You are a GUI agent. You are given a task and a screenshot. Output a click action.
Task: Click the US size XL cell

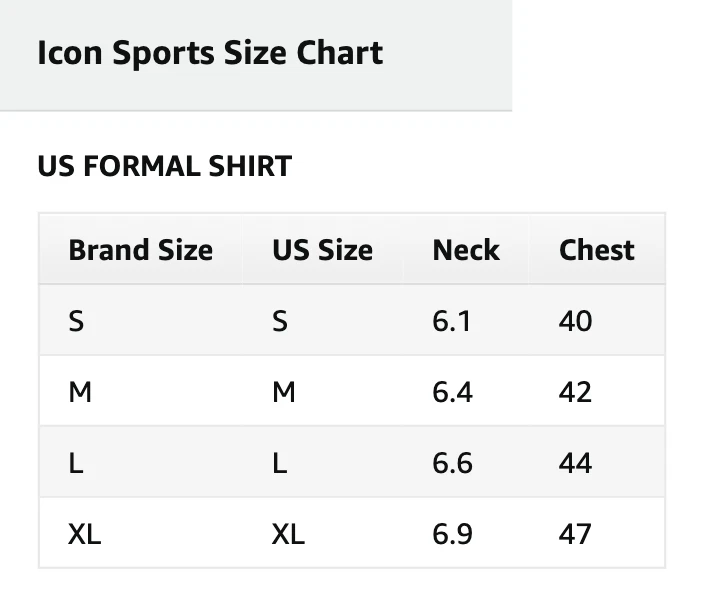(x=322, y=533)
